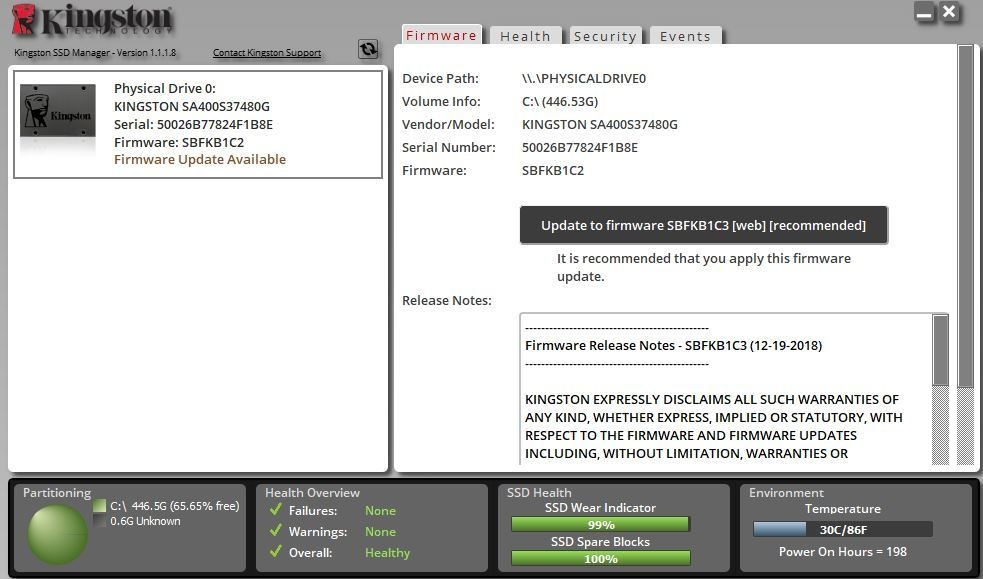Click the SSD Wear Indicator 99% bar

coord(601,524)
